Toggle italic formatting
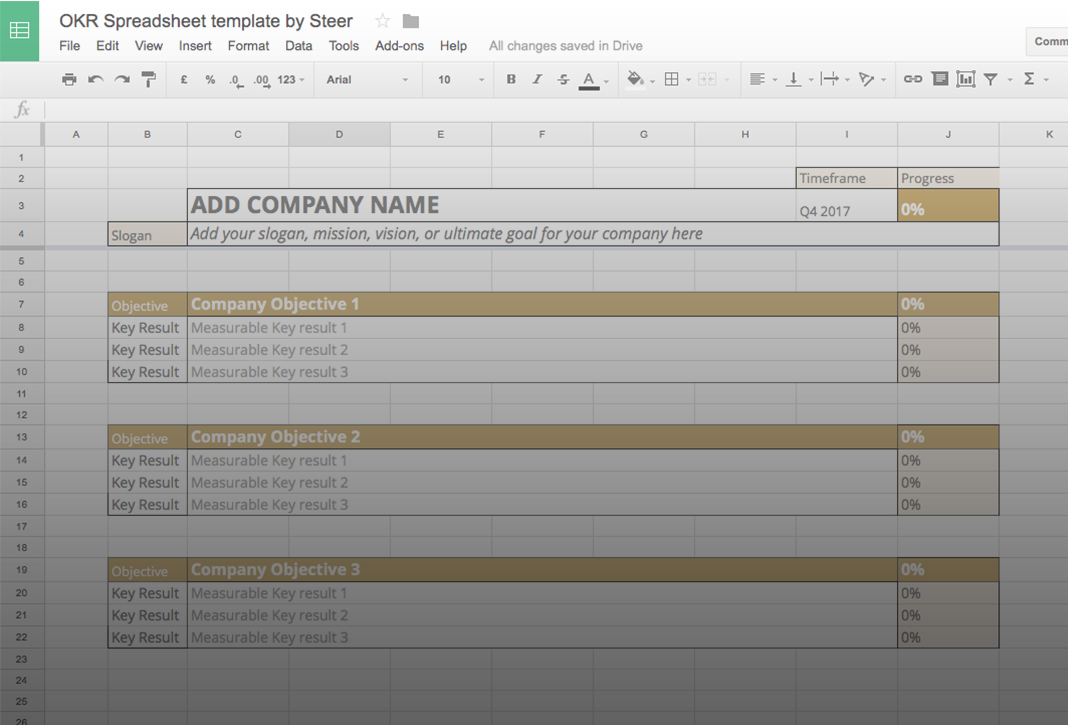Screen dimensions: 1068x725 tap(537, 79)
